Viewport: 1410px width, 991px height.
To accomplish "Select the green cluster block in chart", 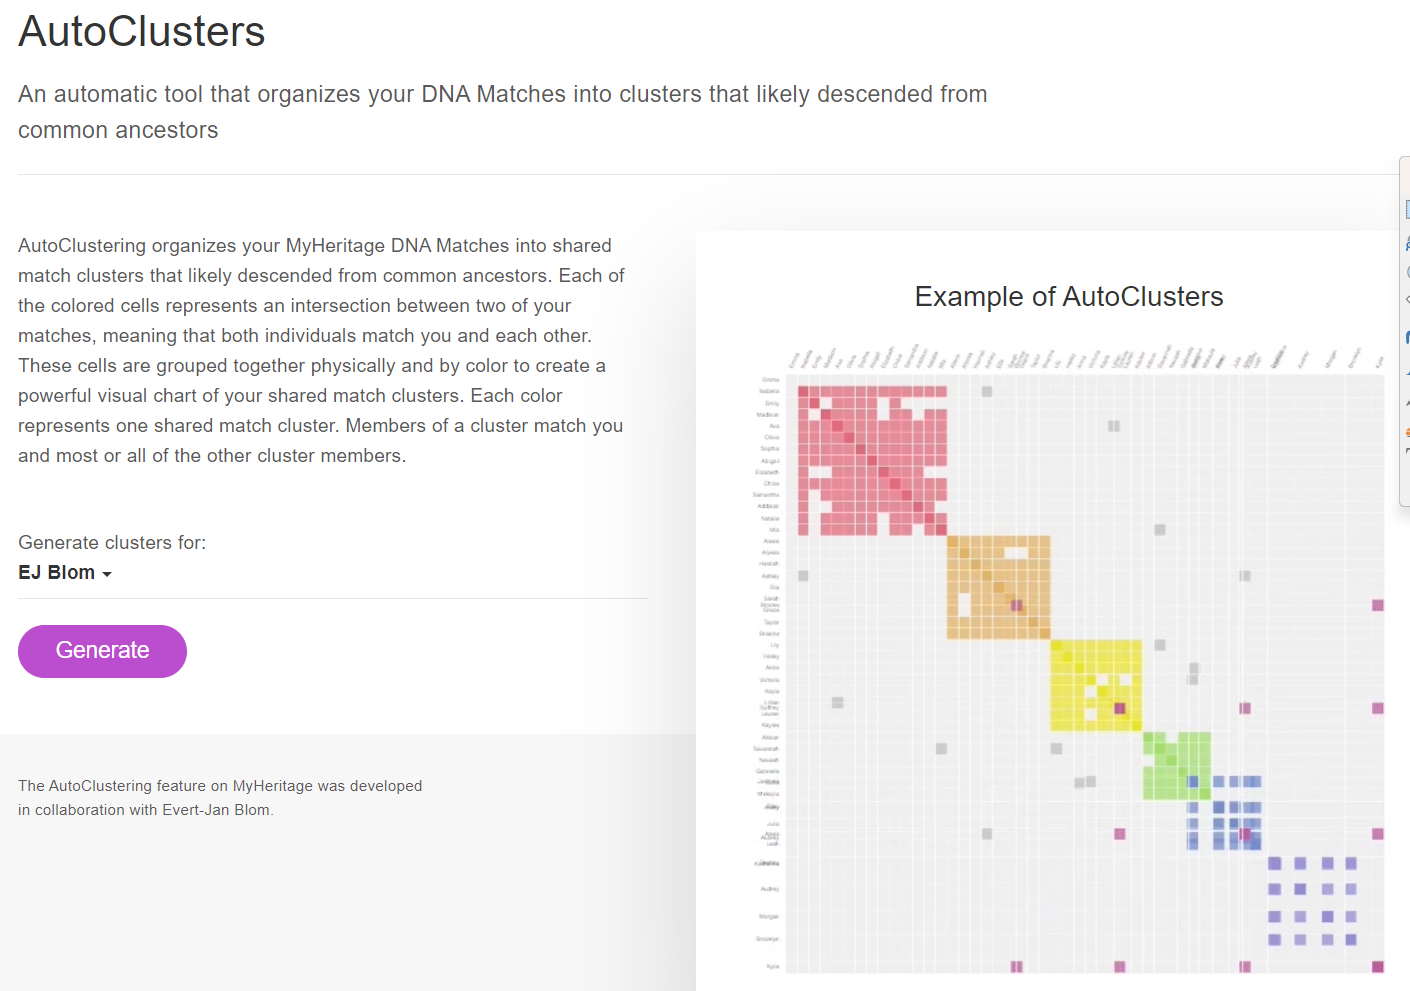I will 1177,765.
